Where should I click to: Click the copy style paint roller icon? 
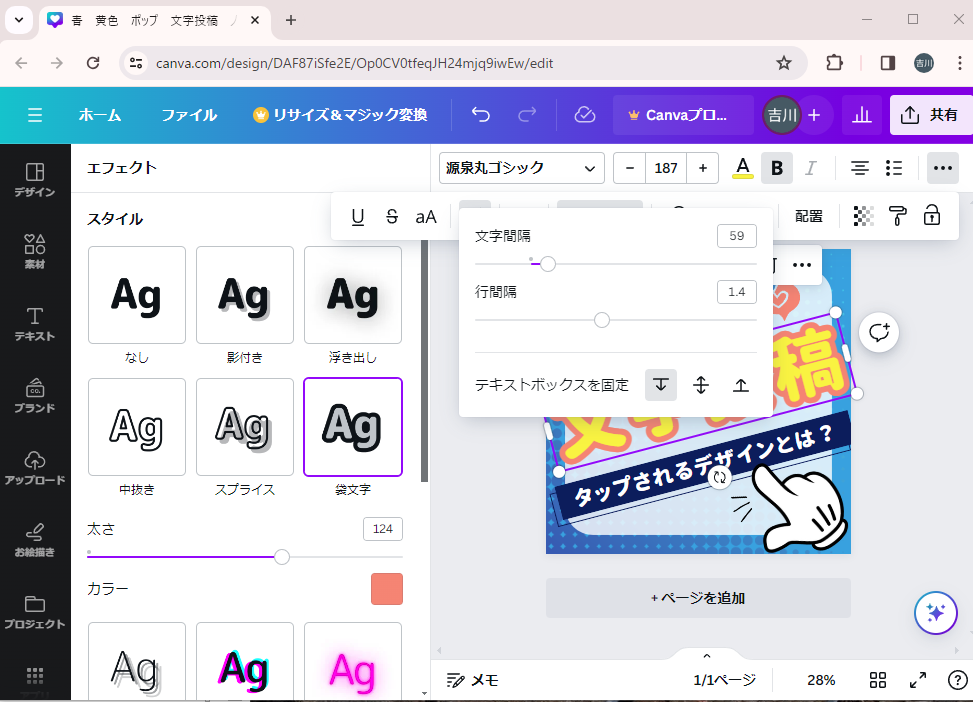(x=898, y=216)
